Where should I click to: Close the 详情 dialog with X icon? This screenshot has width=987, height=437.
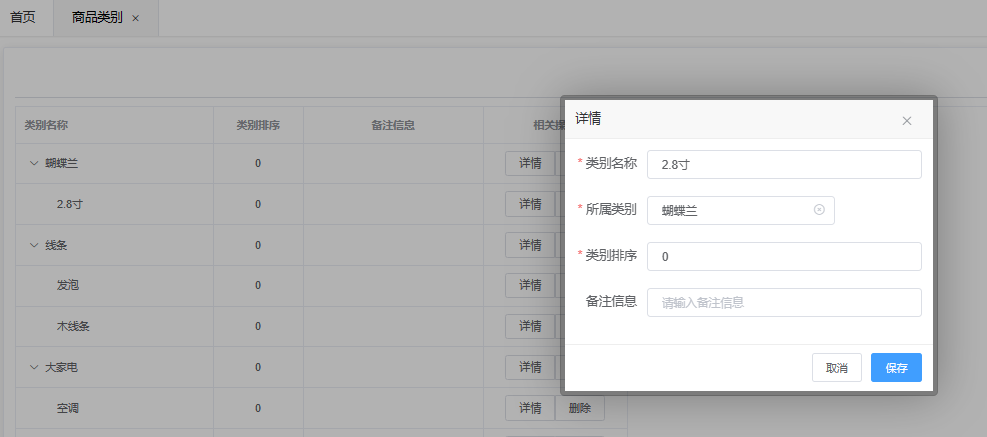906,121
